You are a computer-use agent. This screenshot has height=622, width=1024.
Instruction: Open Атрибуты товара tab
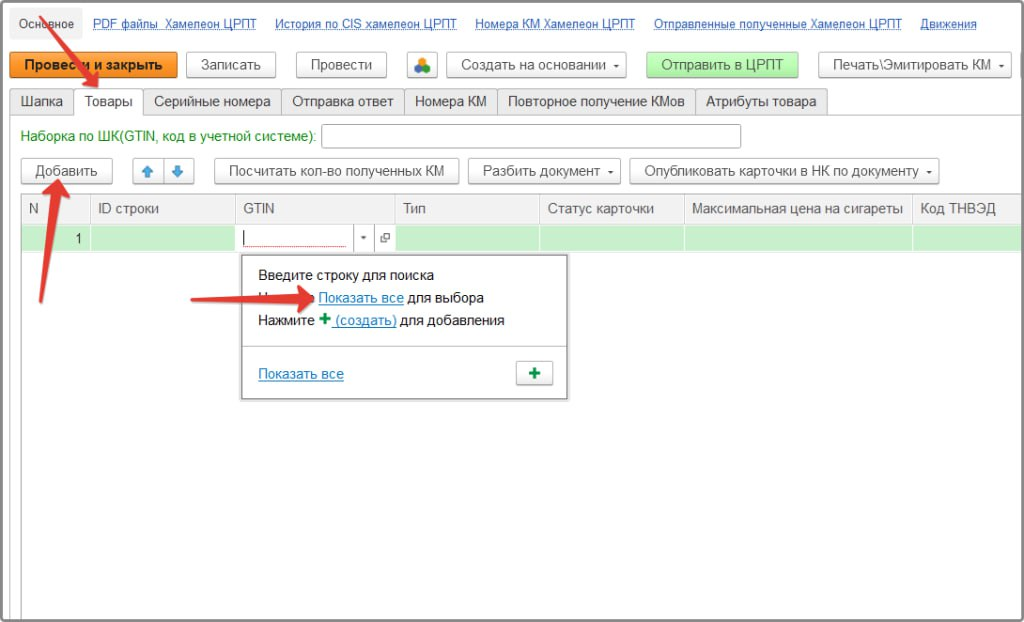coord(761,102)
